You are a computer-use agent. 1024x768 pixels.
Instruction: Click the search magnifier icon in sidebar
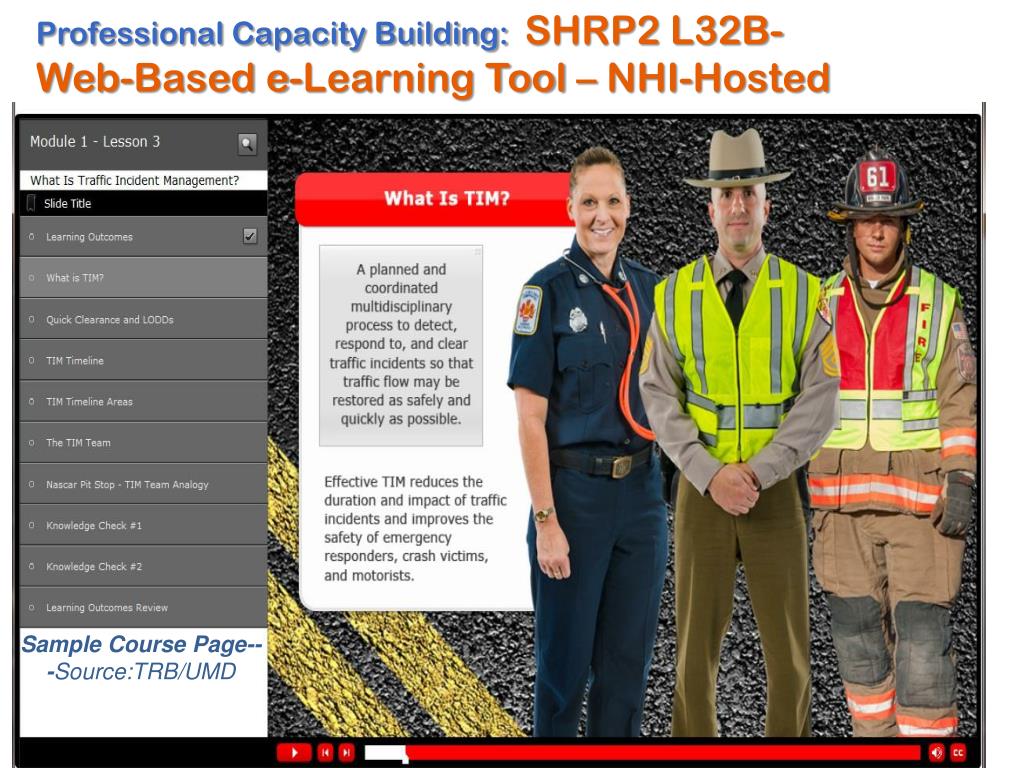[247, 144]
